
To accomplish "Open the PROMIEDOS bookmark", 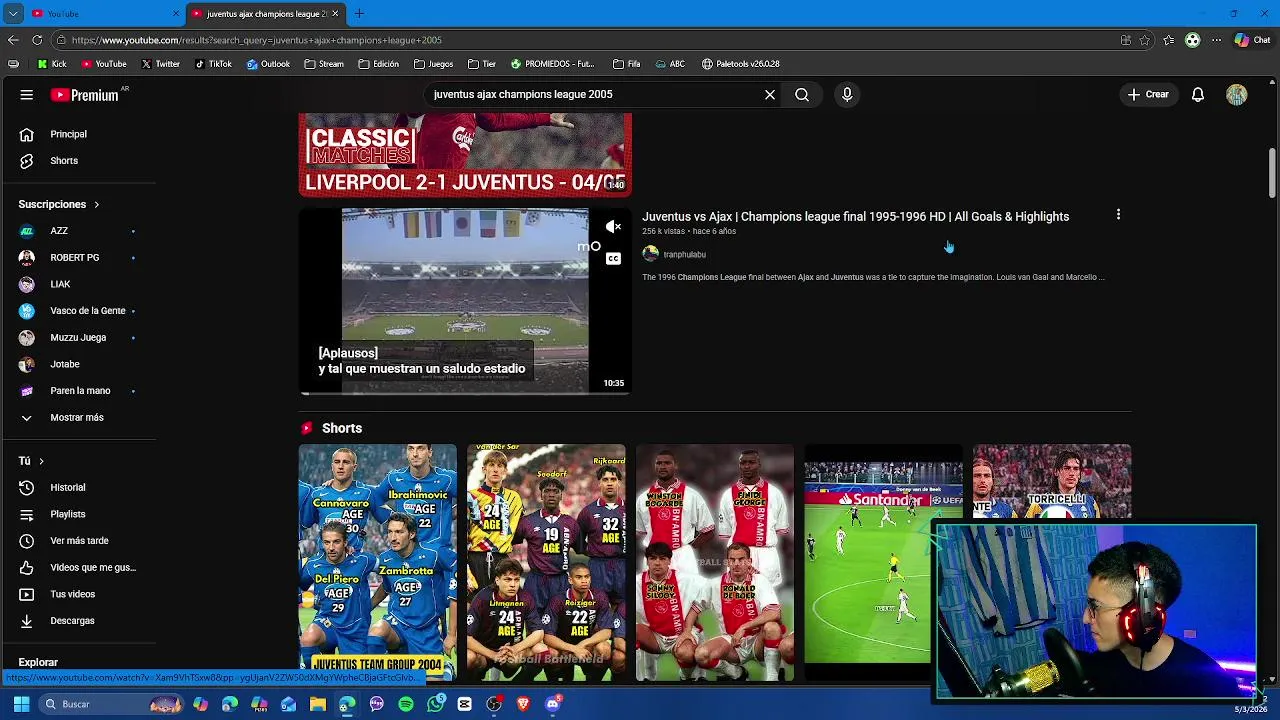I will 553,64.
